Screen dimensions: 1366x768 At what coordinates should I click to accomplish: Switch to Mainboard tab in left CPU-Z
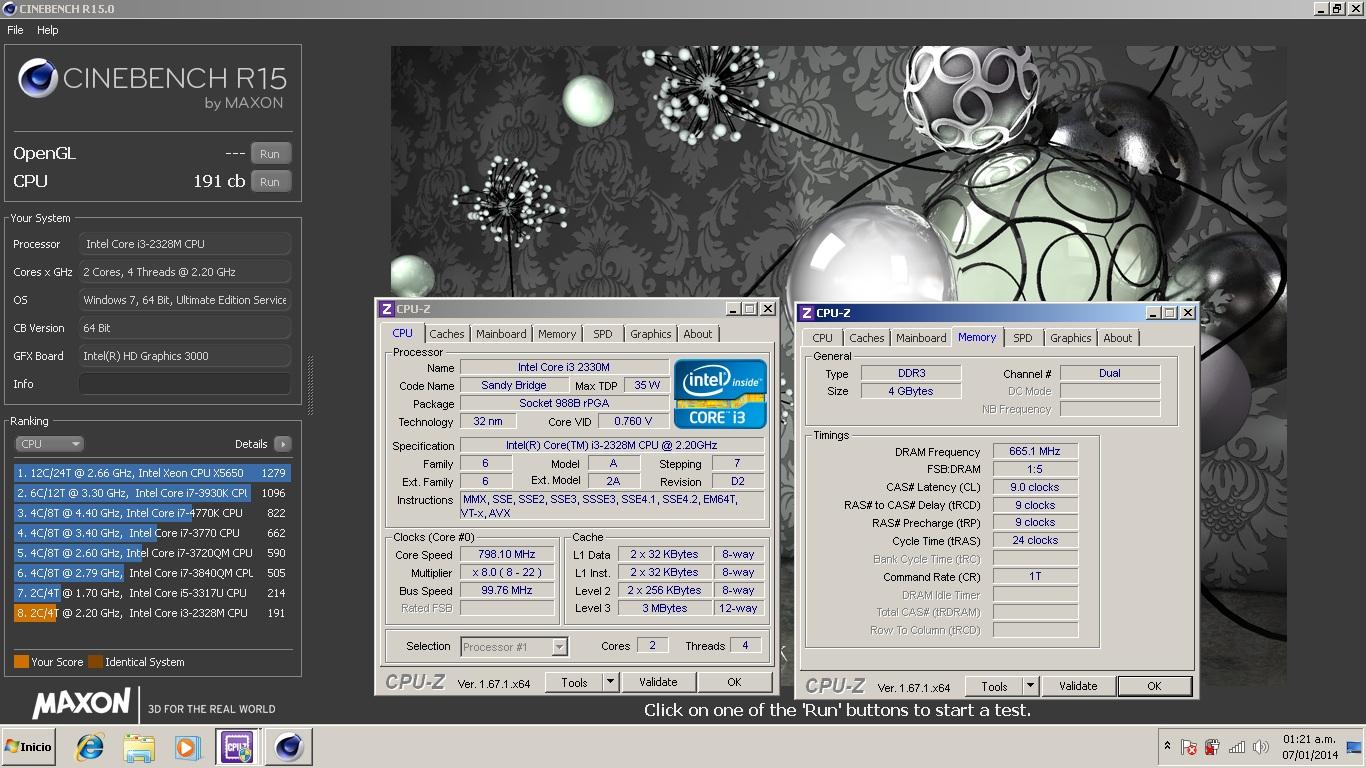pyautogui.click(x=501, y=334)
